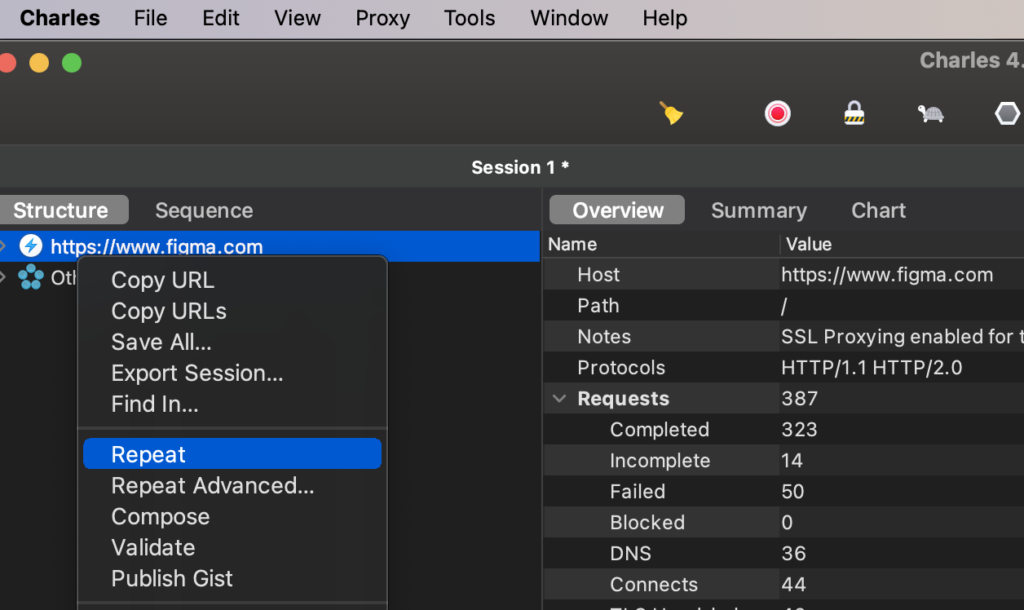Toggle the SSL proxying padlock icon
Viewport: 1024px width, 610px height.
[853, 114]
